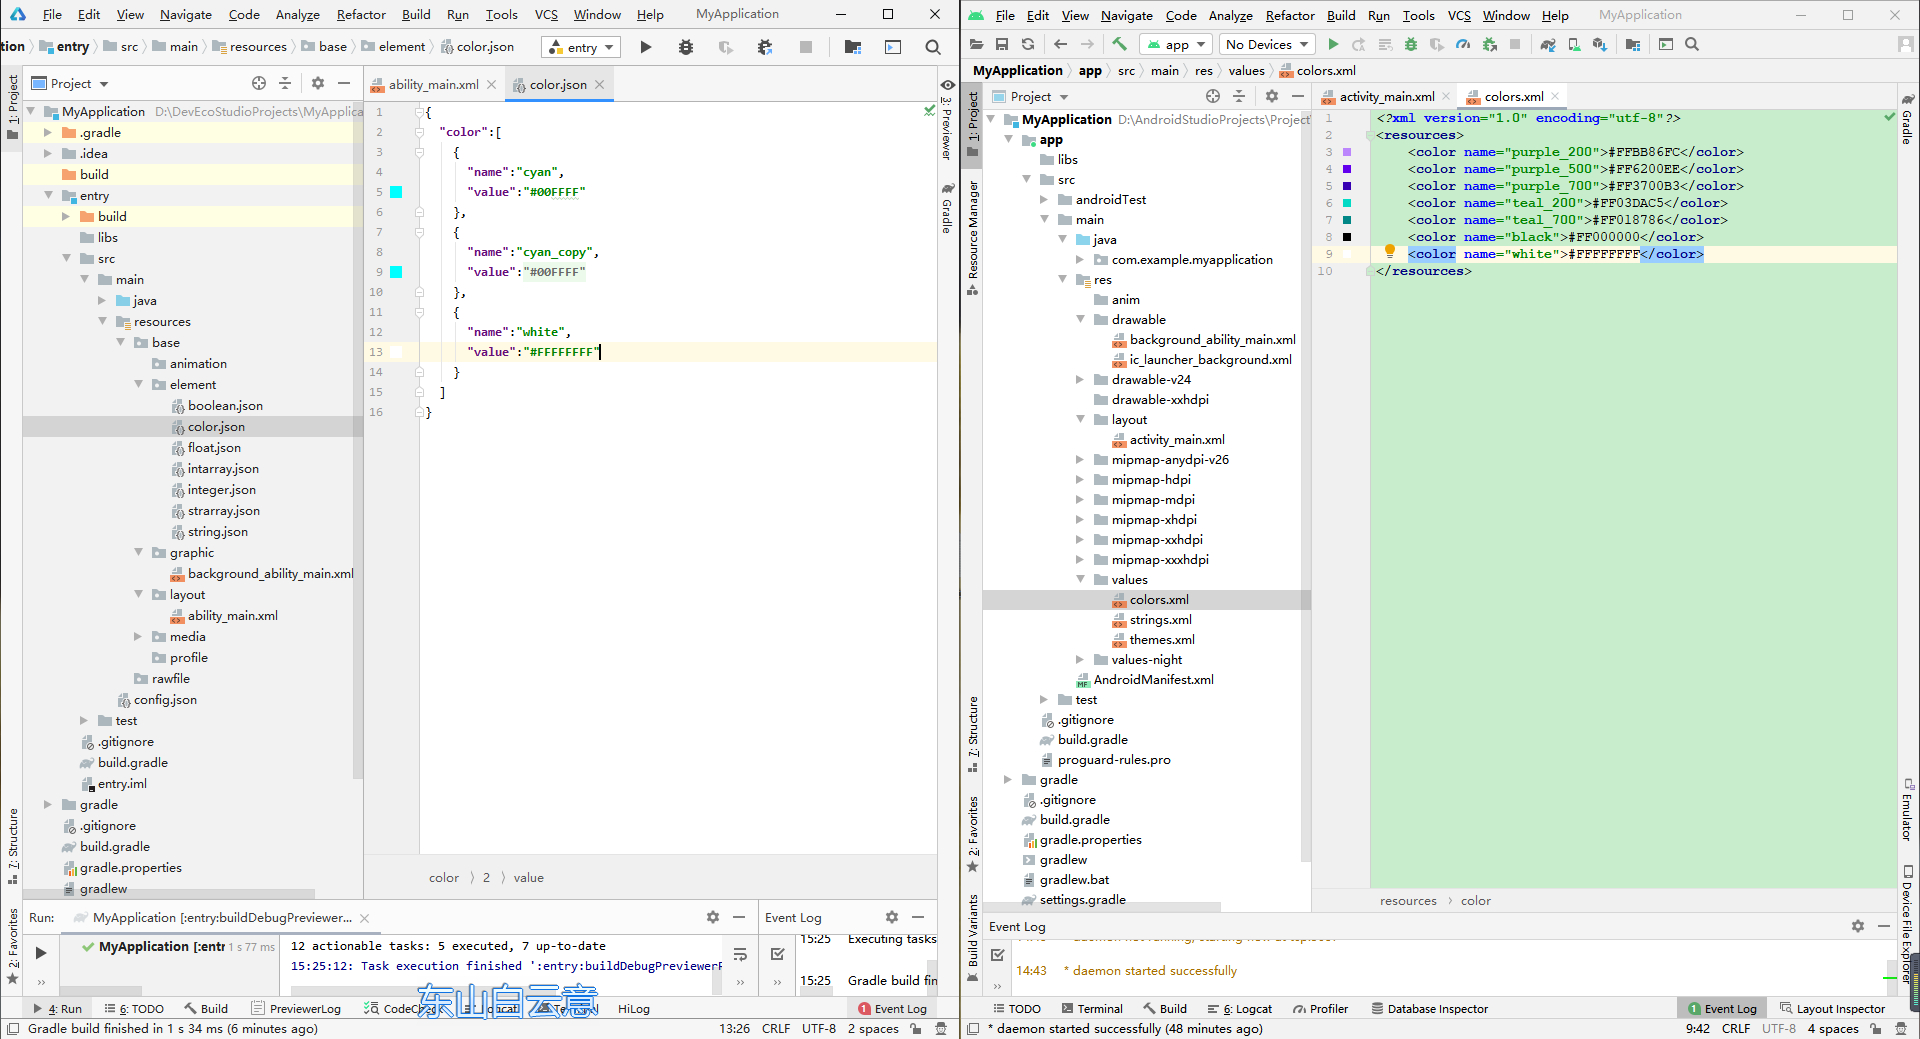Open DevEco Project panel settings gear

(x=318, y=83)
